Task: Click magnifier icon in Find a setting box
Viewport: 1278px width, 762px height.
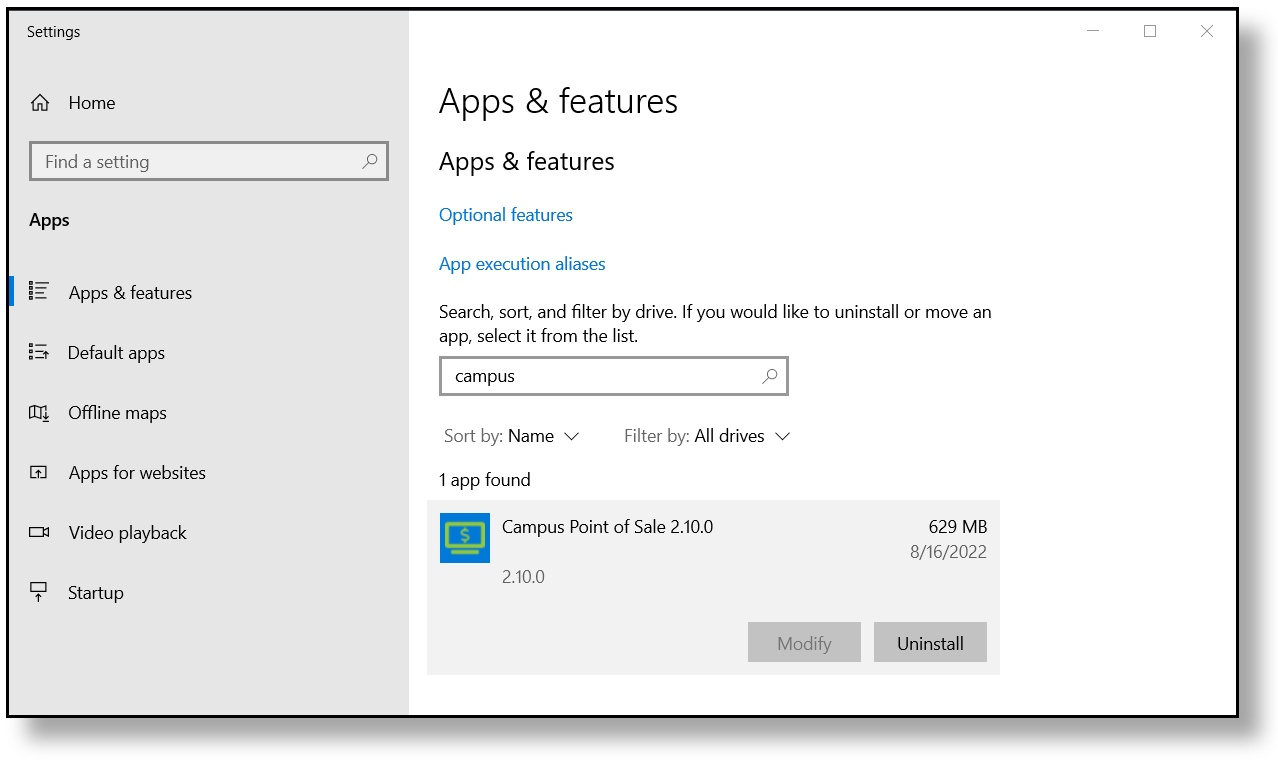Action: pyautogui.click(x=370, y=161)
